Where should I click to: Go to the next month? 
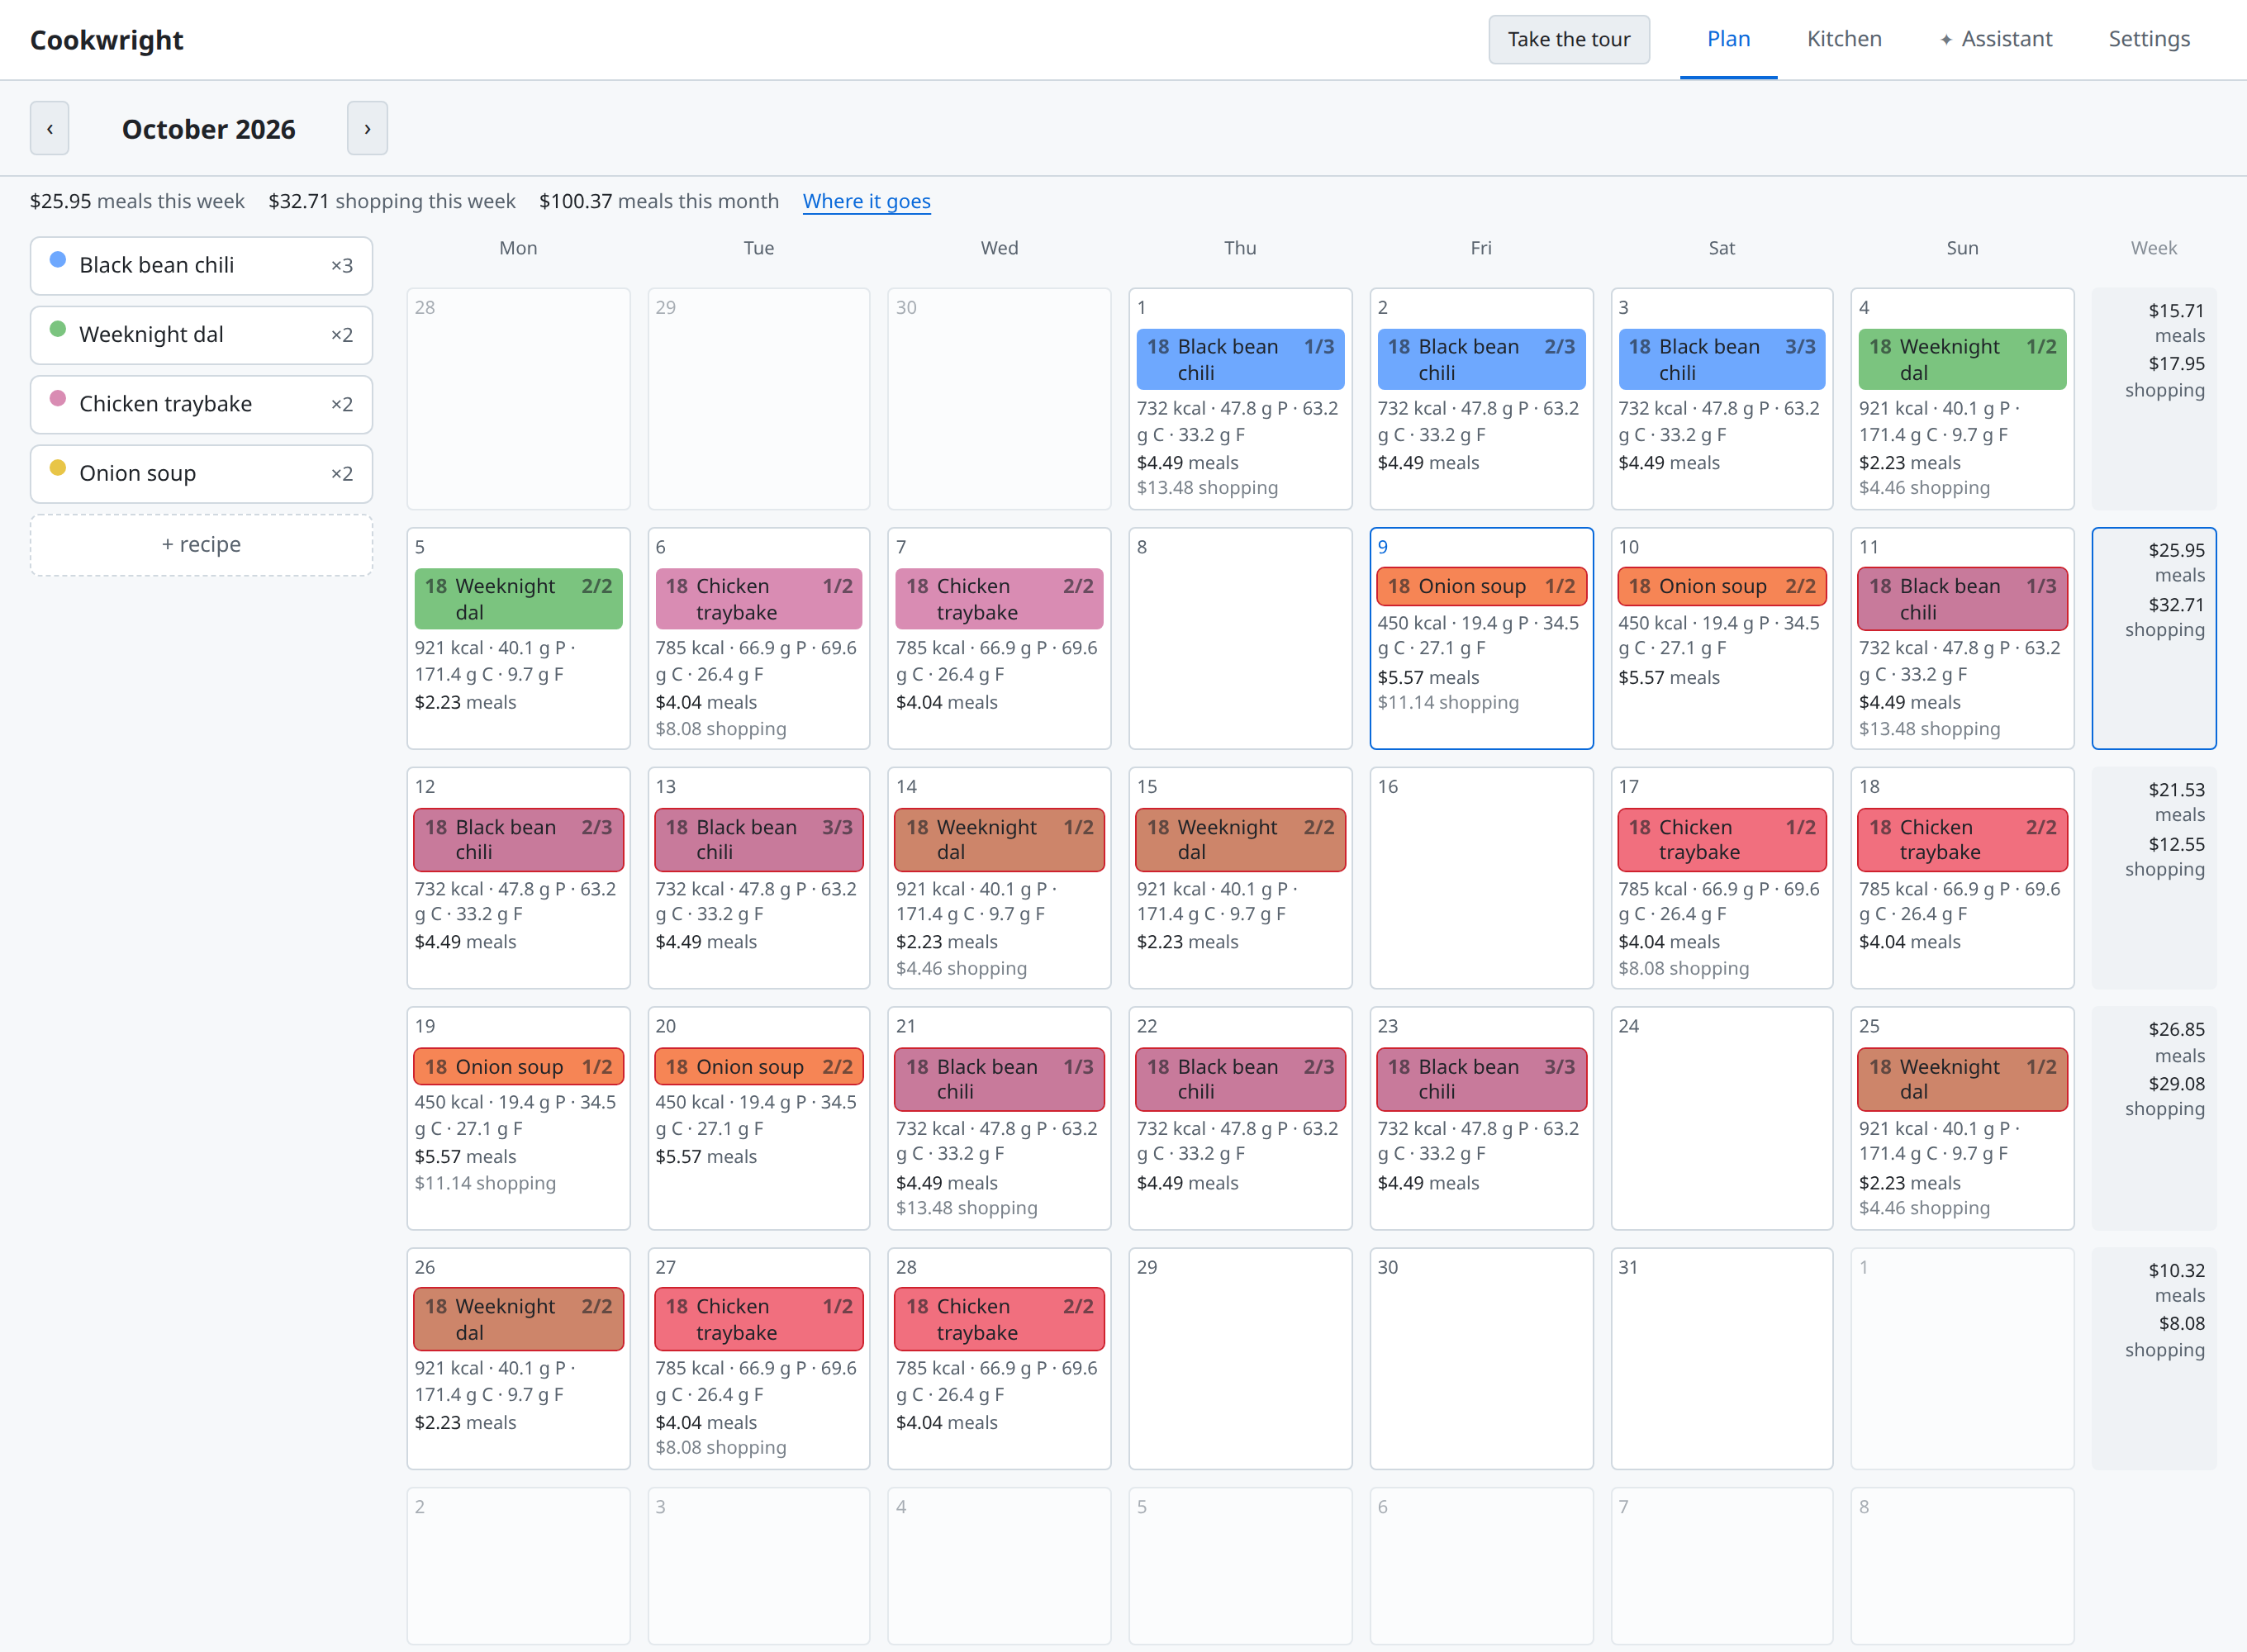[x=367, y=128]
